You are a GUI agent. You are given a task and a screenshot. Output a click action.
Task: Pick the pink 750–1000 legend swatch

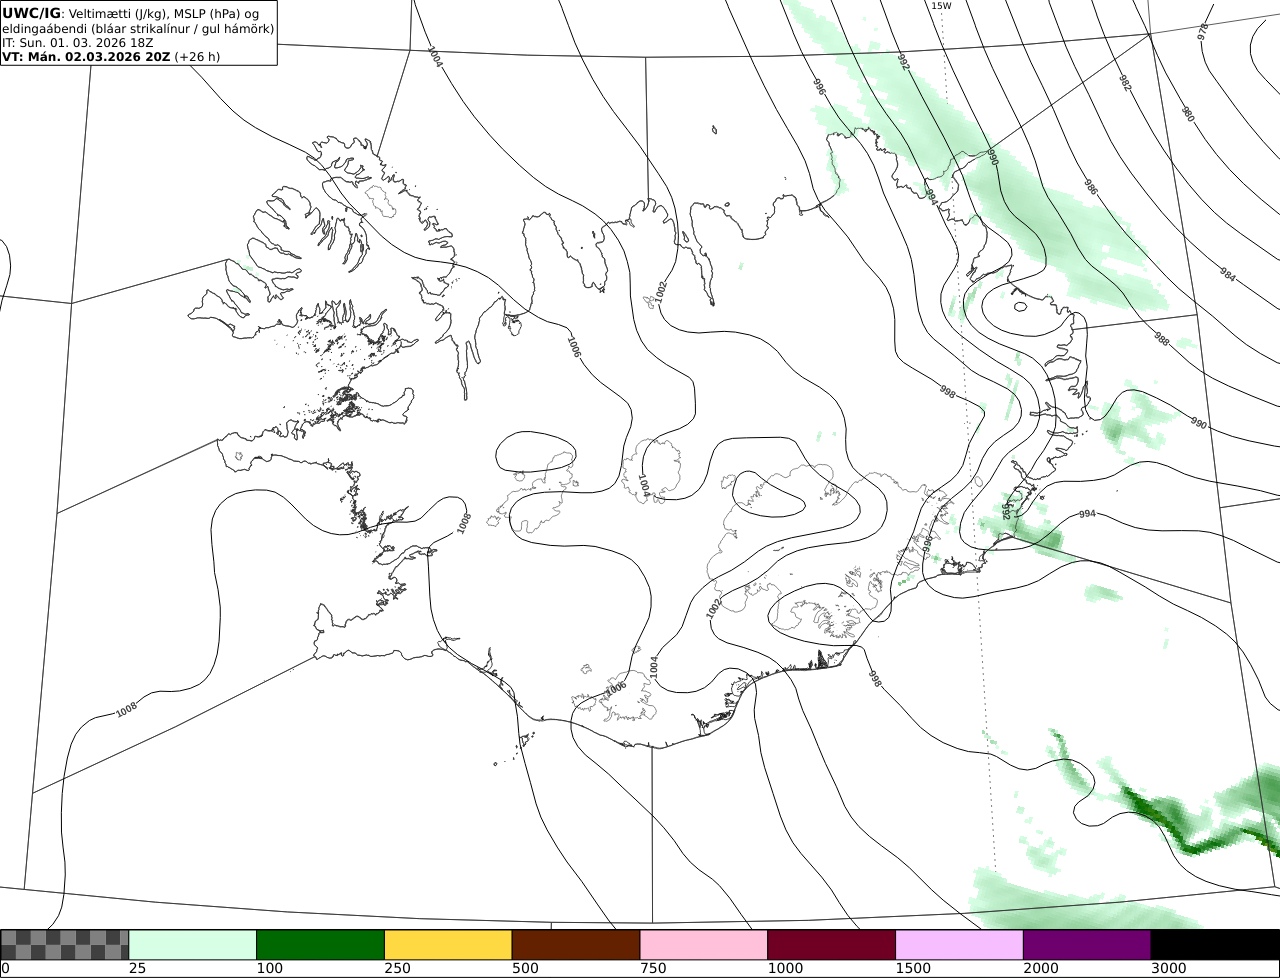click(x=704, y=945)
